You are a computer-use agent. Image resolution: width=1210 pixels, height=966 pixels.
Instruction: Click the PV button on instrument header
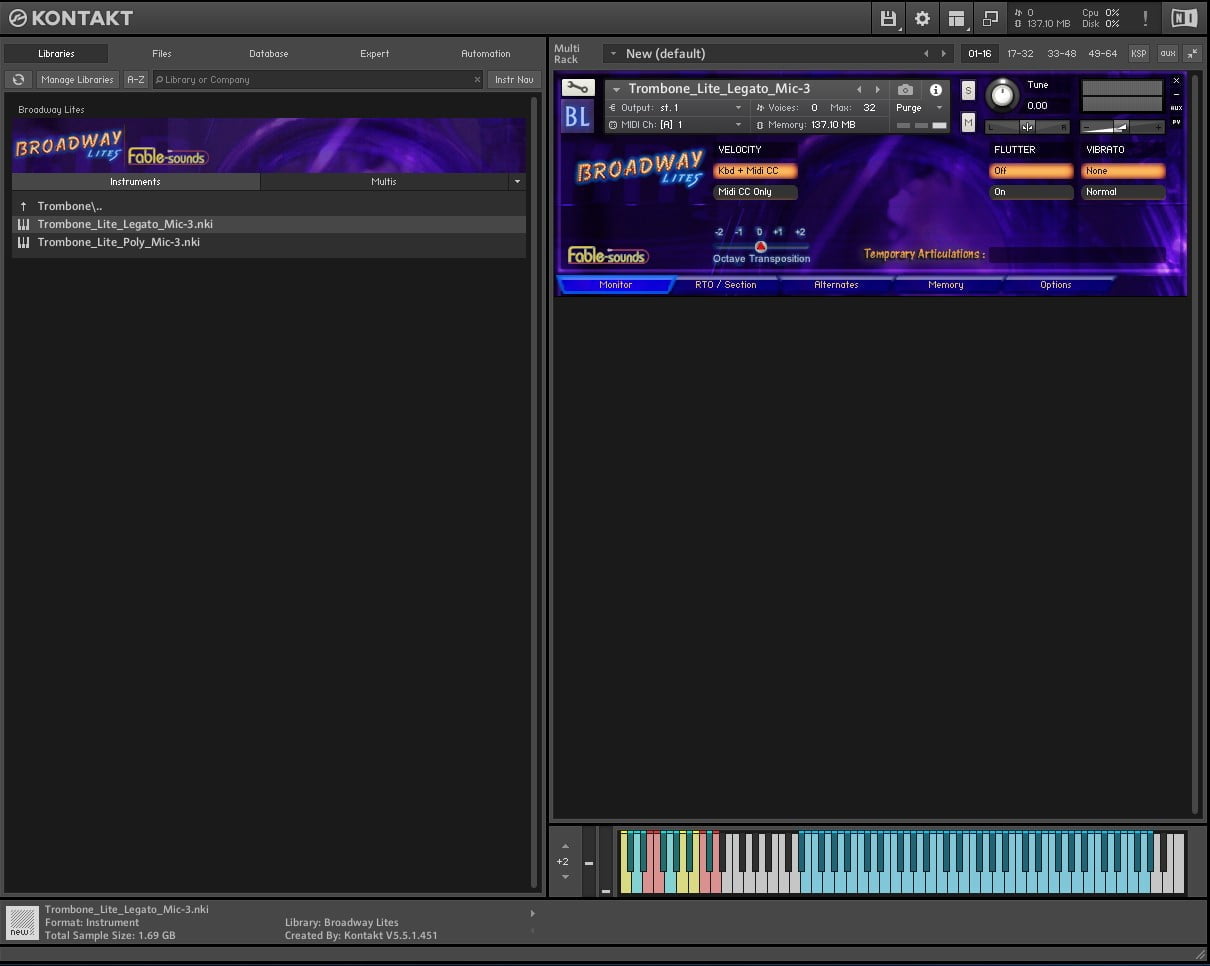click(1176, 122)
